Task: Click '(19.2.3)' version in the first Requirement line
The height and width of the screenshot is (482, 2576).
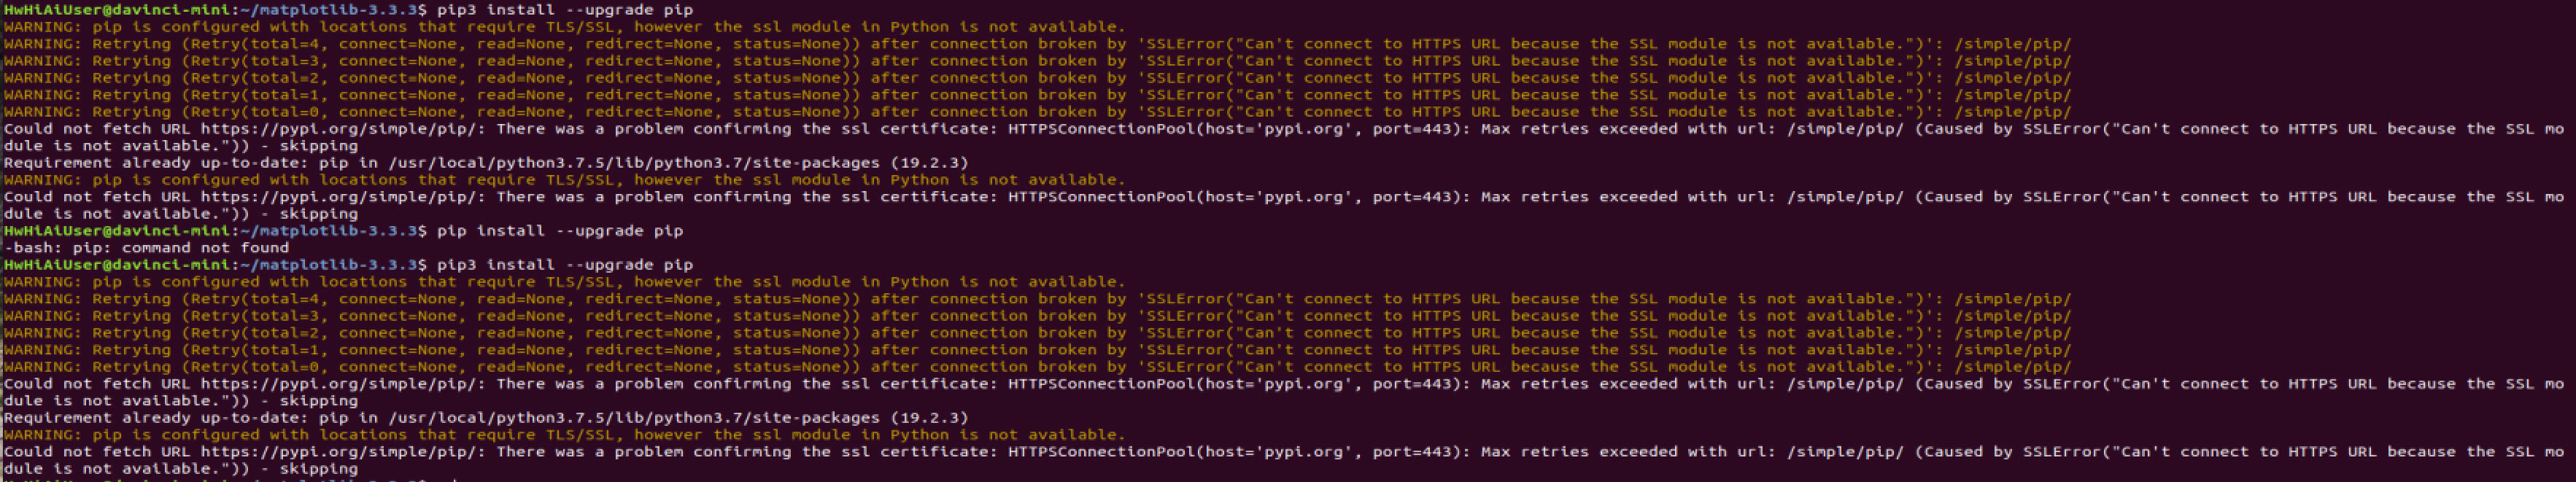Action: [929, 162]
